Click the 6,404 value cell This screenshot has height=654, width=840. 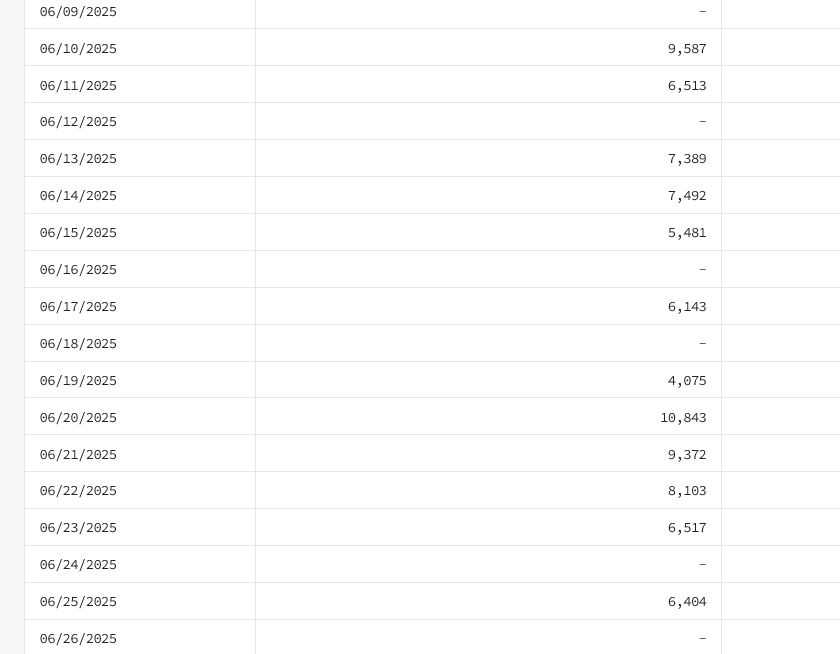[489, 602]
